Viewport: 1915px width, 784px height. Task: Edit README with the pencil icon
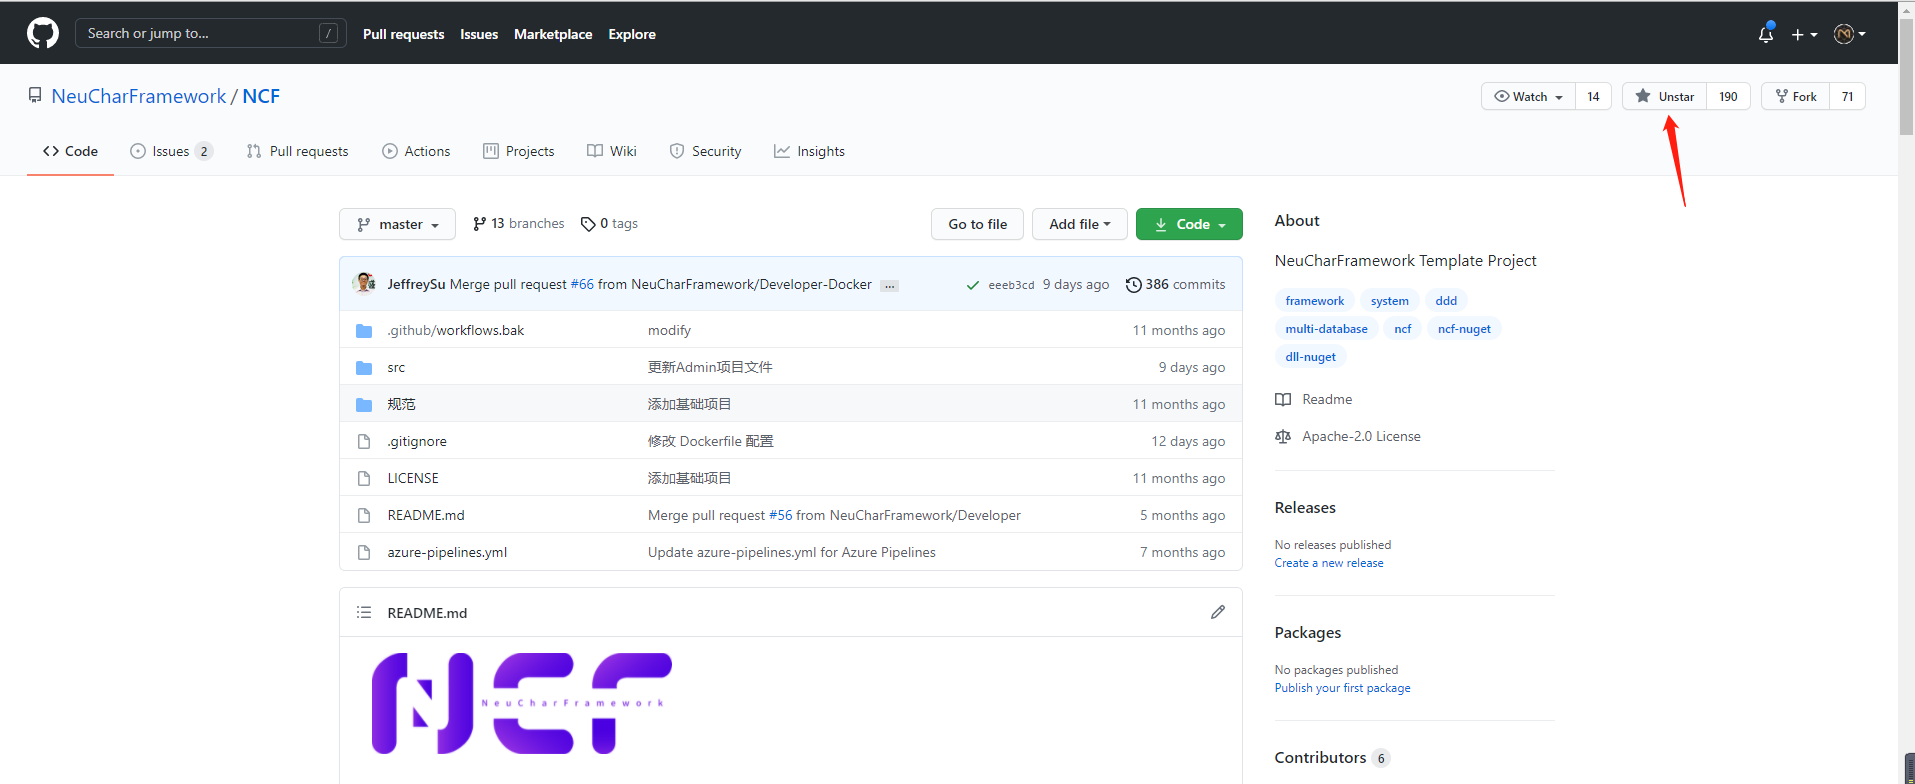(1217, 612)
